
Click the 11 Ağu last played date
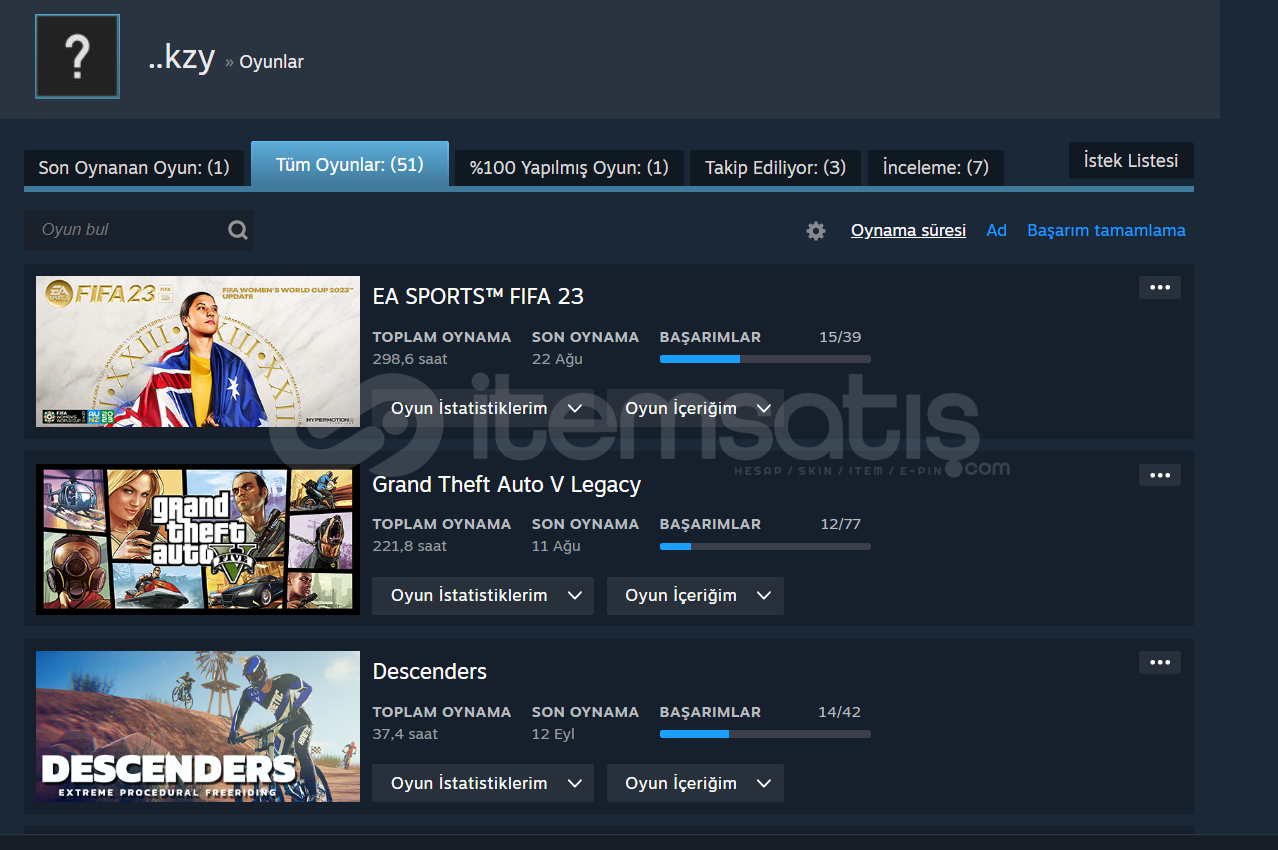pos(556,546)
